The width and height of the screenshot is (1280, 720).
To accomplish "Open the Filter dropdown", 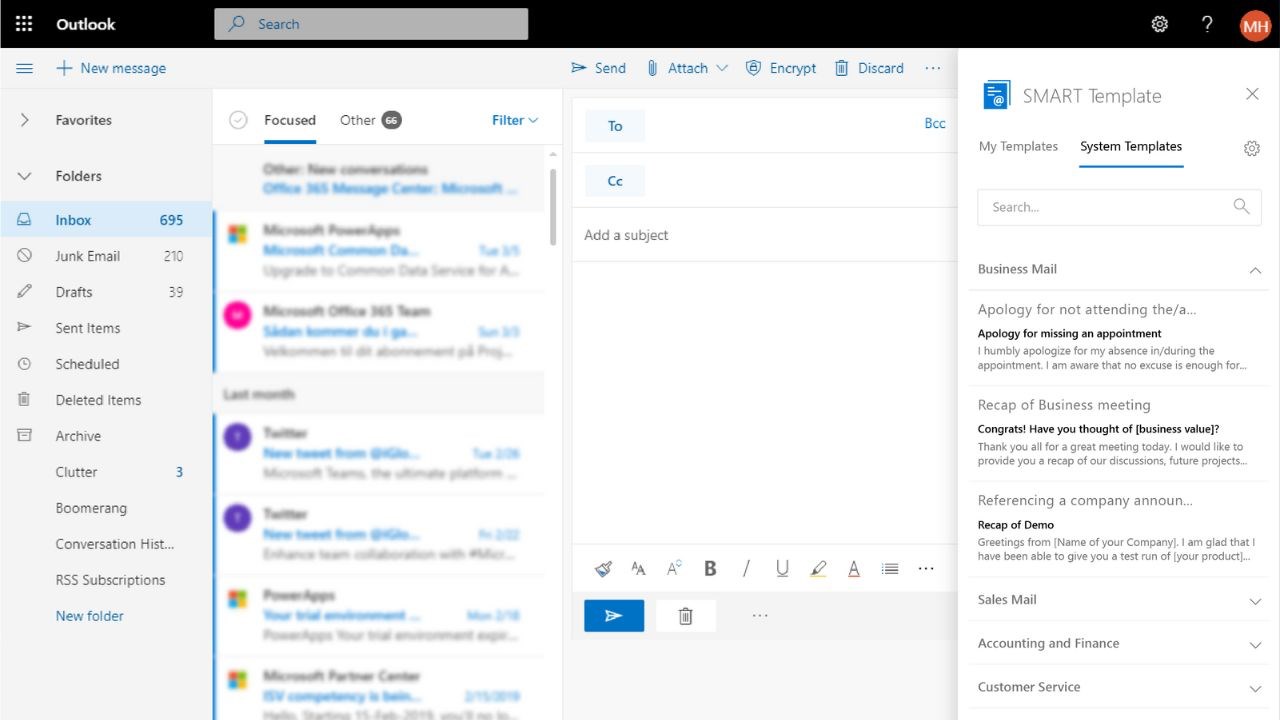I will [x=515, y=120].
